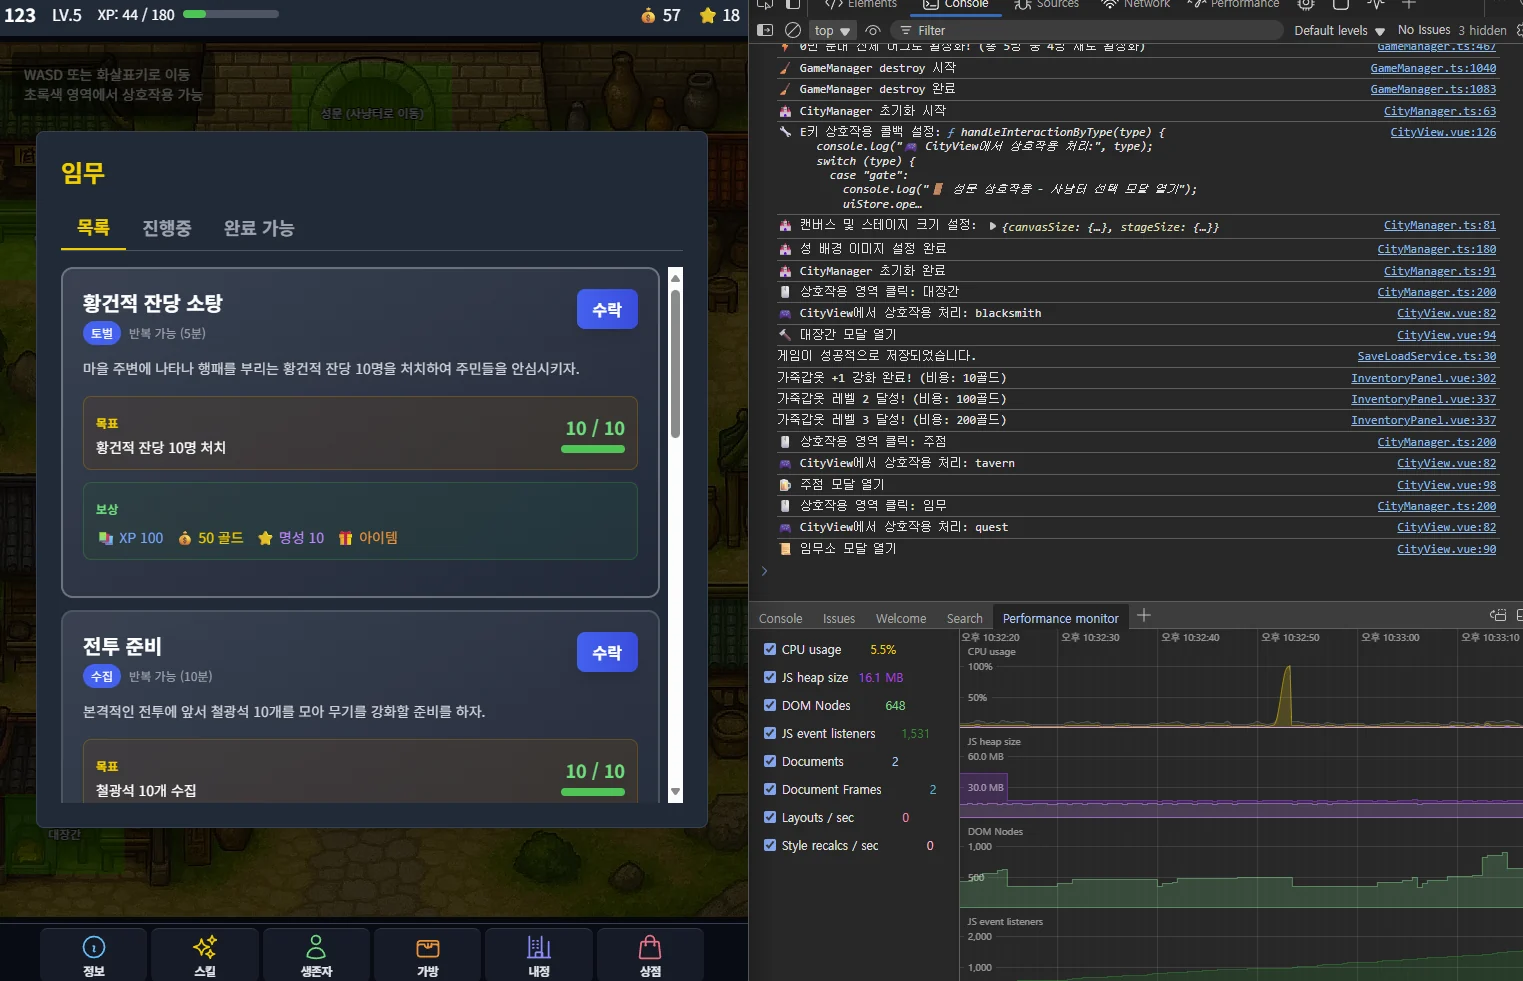This screenshot has width=1523, height=981.
Task: Click the quest list scrollbar thumb
Action: click(x=676, y=364)
